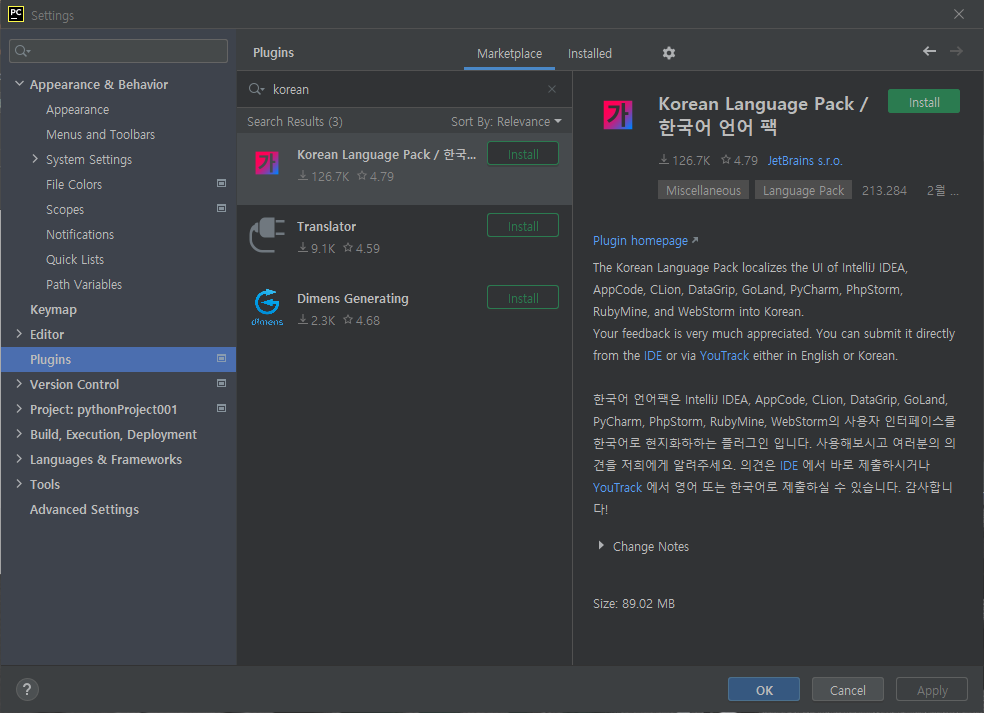The image size is (984, 713).
Task: Select the Translator result row title
Action: click(x=326, y=227)
